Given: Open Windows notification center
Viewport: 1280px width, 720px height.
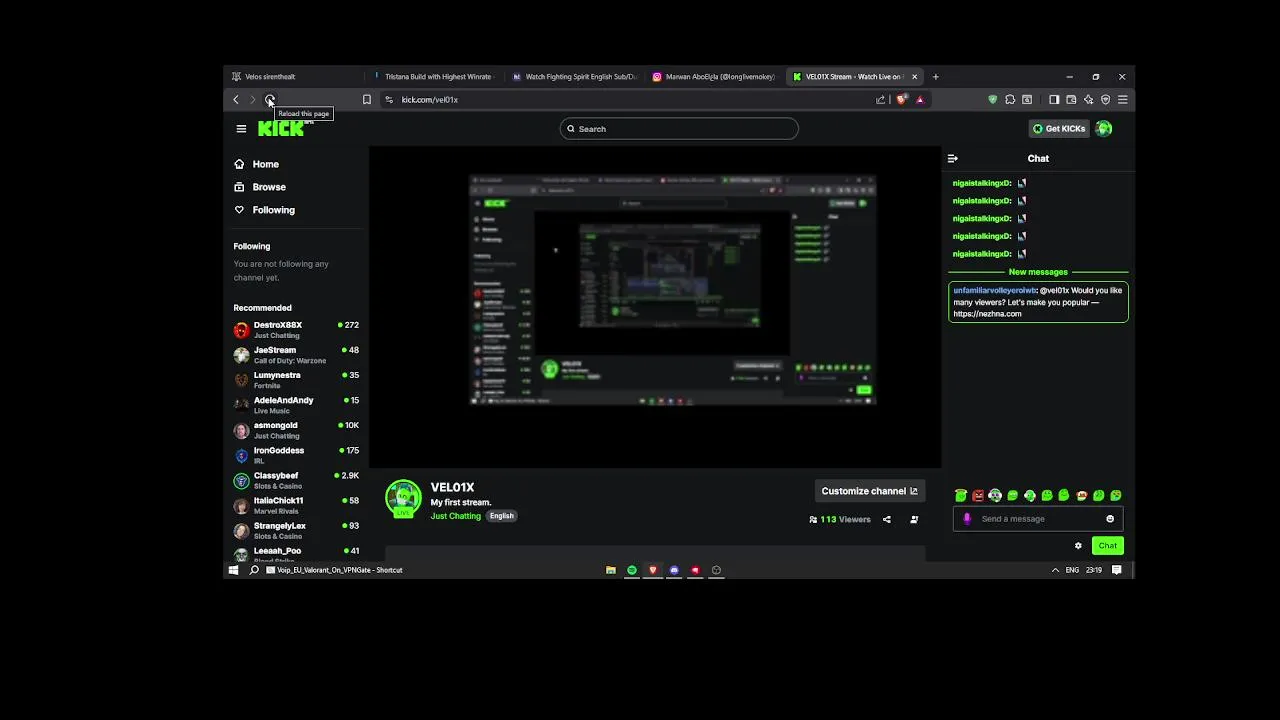Looking at the screenshot, I should click(x=1117, y=570).
